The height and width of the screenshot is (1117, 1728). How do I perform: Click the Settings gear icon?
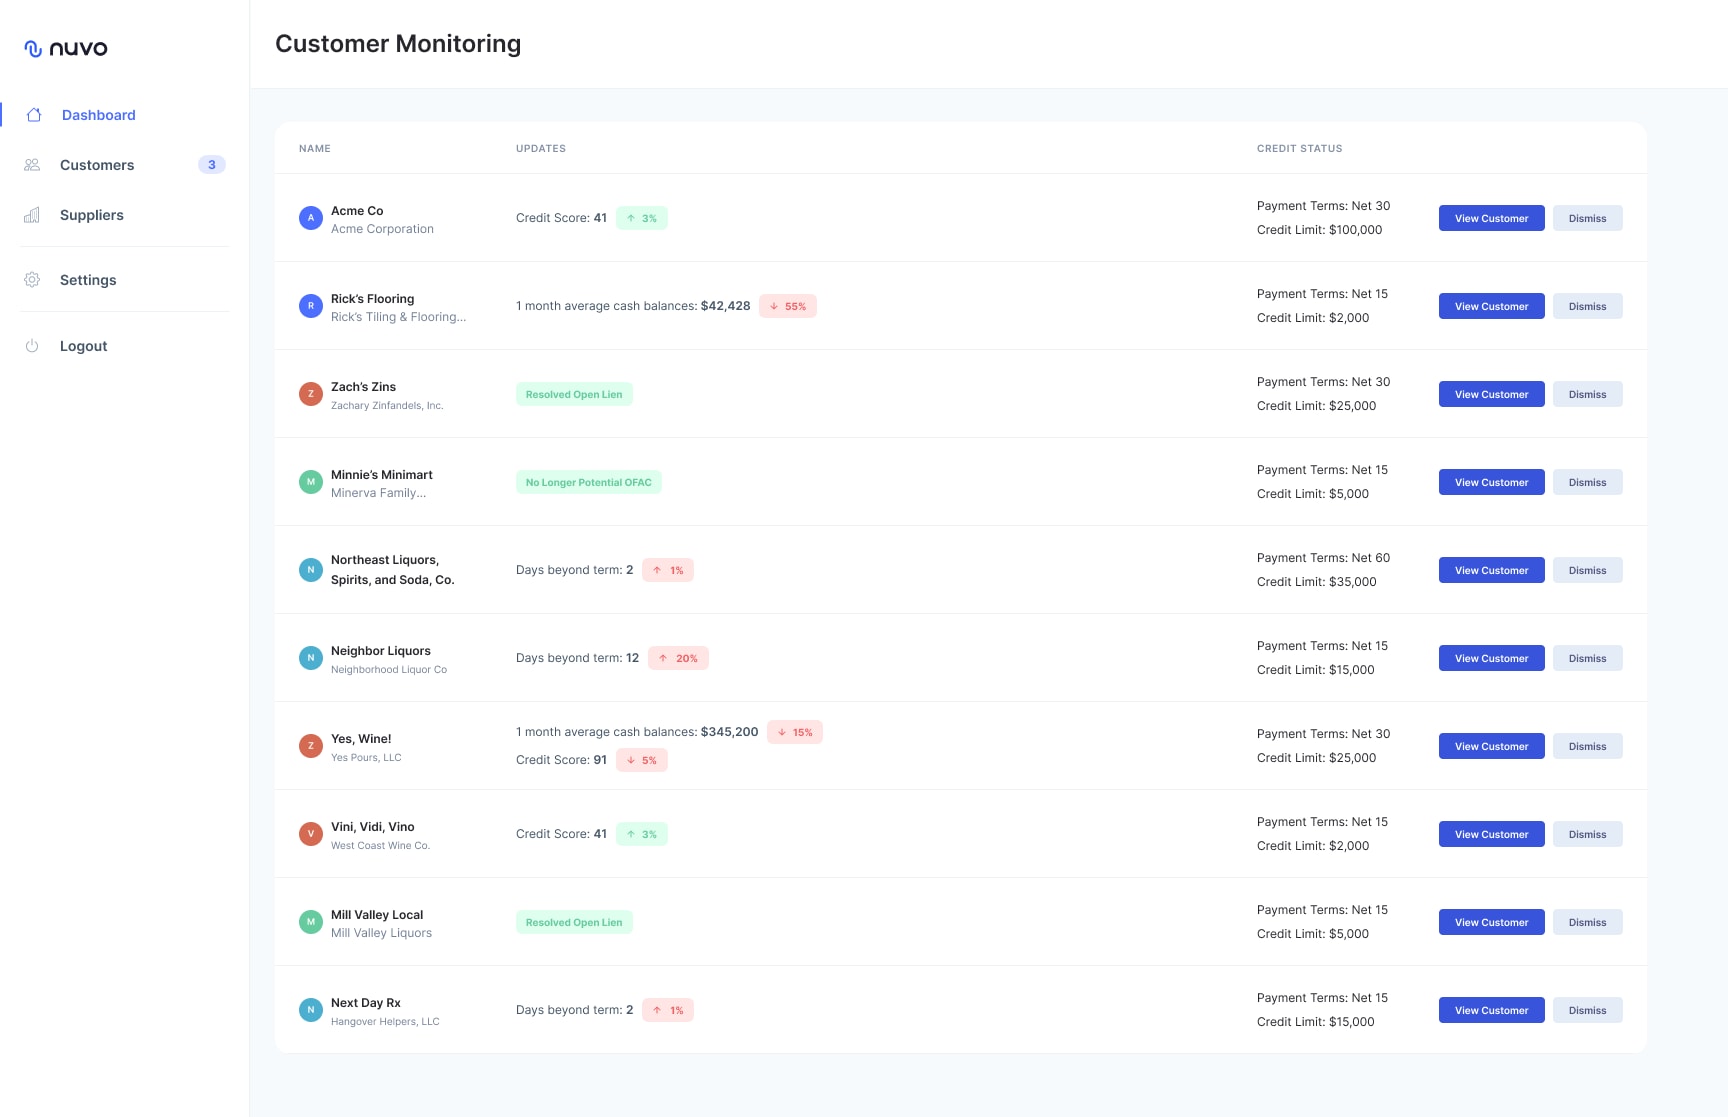pyautogui.click(x=32, y=280)
